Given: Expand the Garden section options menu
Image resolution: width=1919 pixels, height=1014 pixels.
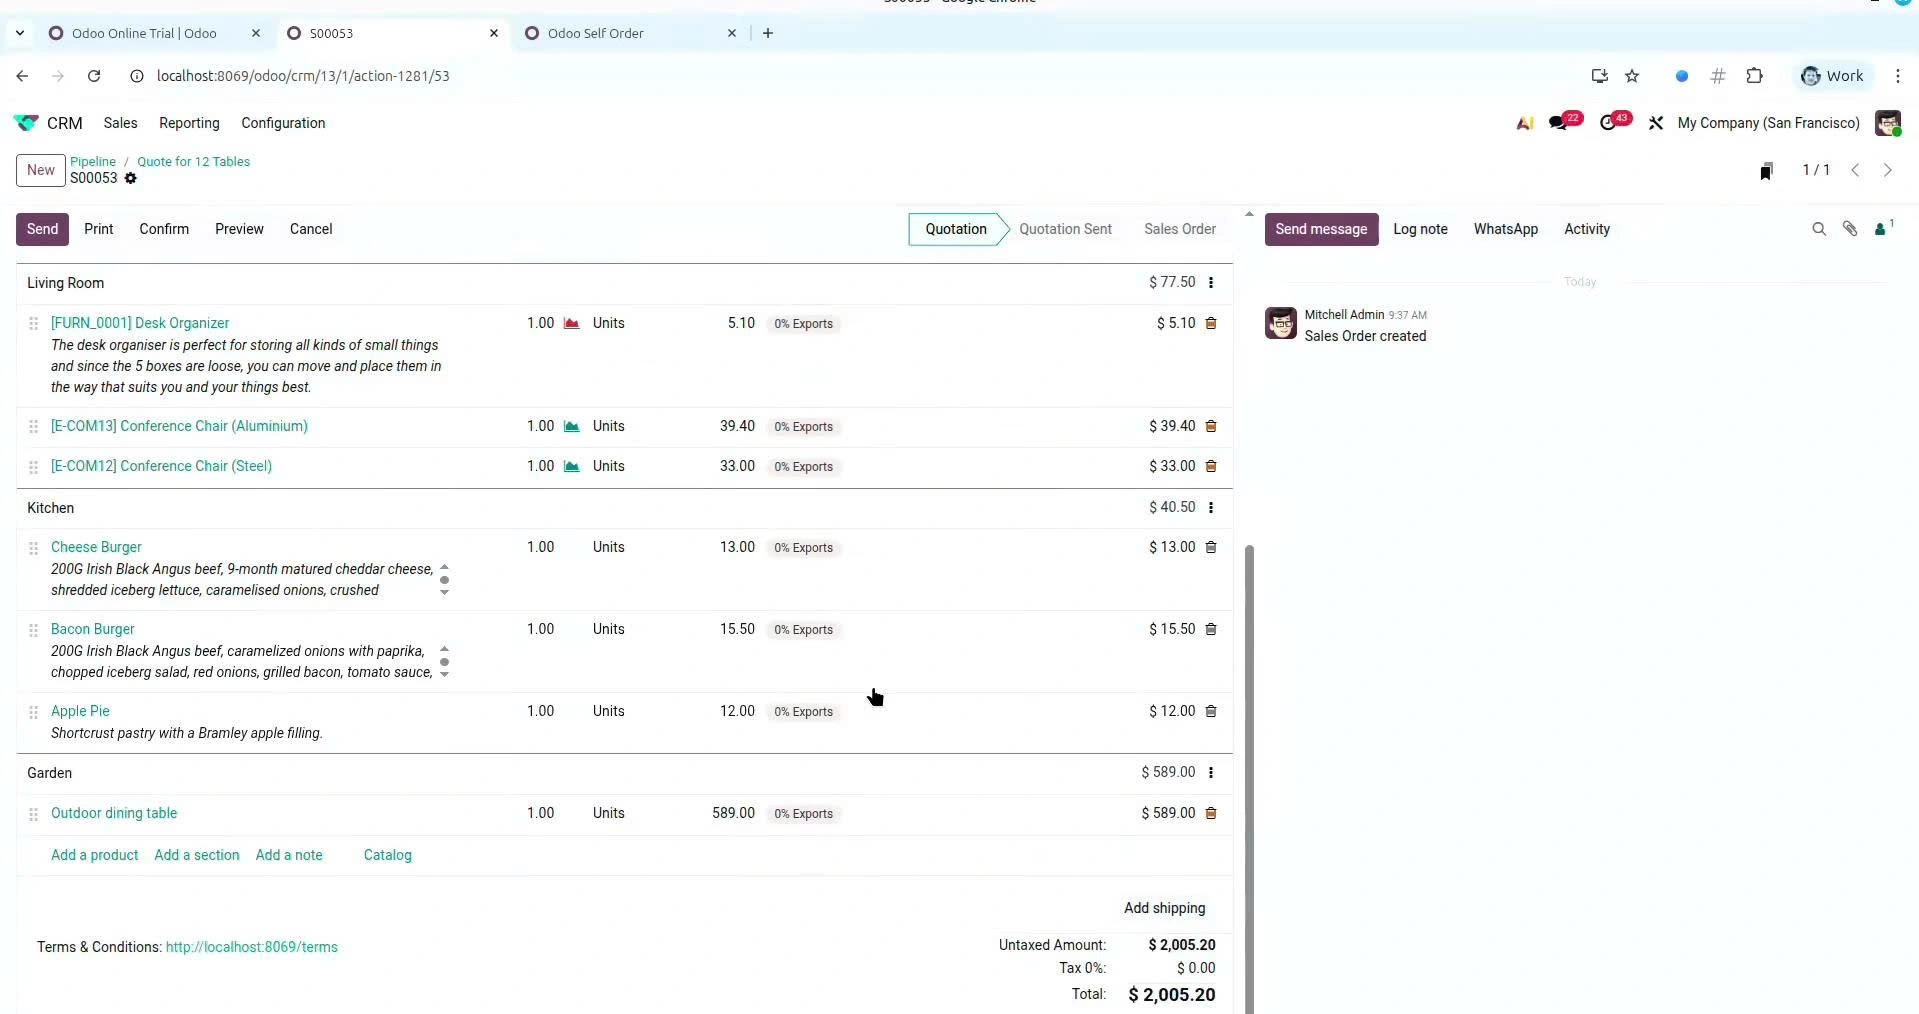Looking at the screenshot, I should click(1210, 773).
